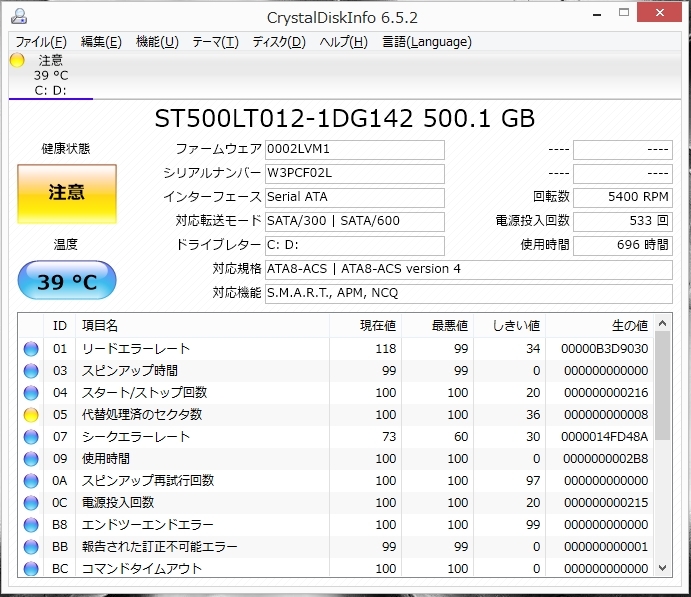Click the yellow caution disk status icon
Image resolution: width=691 pixels, height=597 pixels.
(17, 60)
